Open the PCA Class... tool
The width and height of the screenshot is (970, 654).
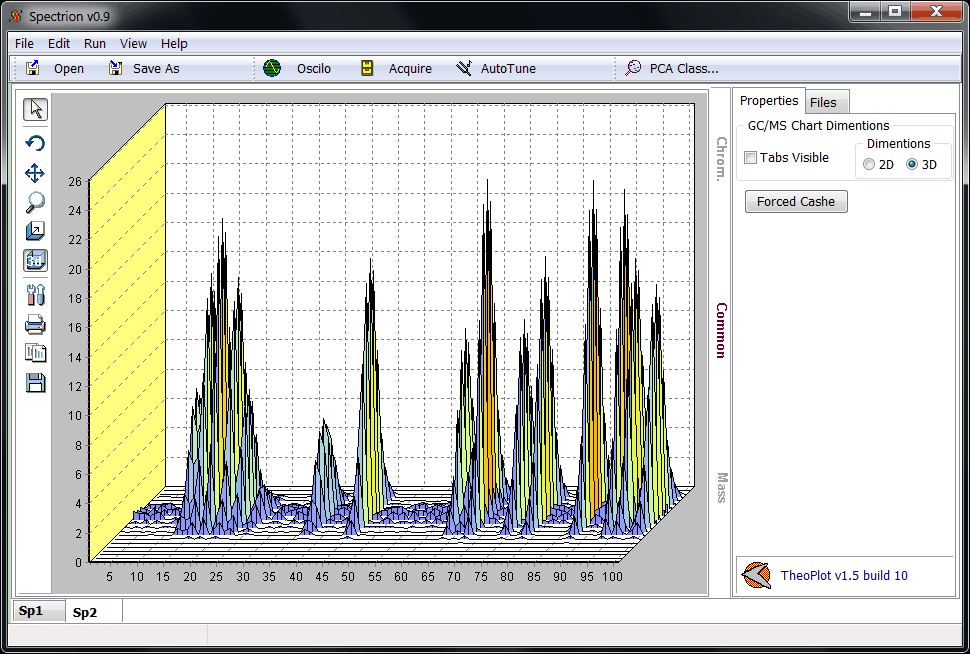[672, 69]
